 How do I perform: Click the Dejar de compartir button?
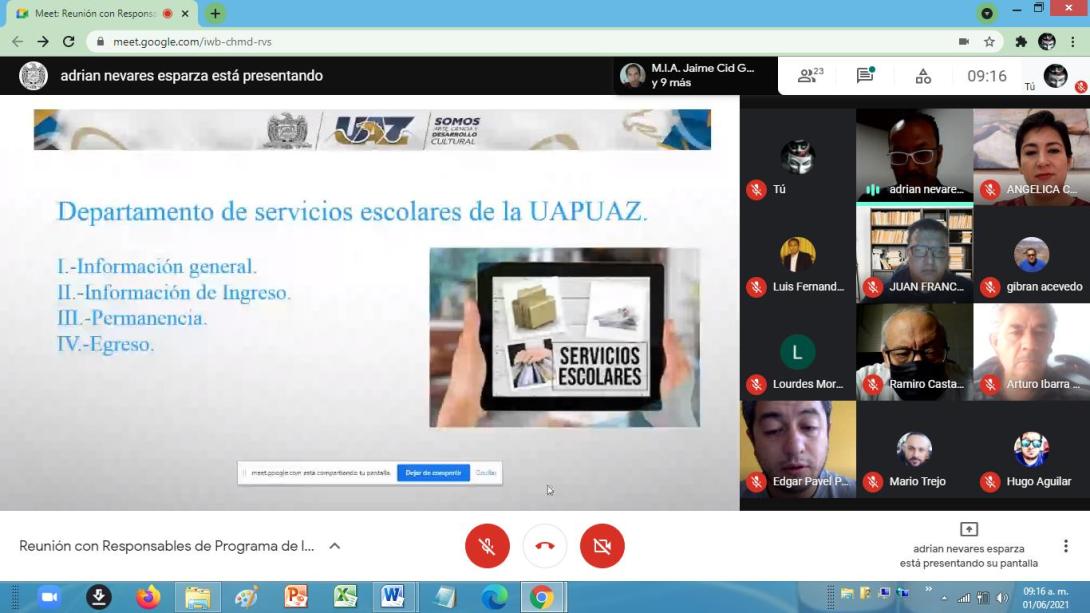click(433, 473)
